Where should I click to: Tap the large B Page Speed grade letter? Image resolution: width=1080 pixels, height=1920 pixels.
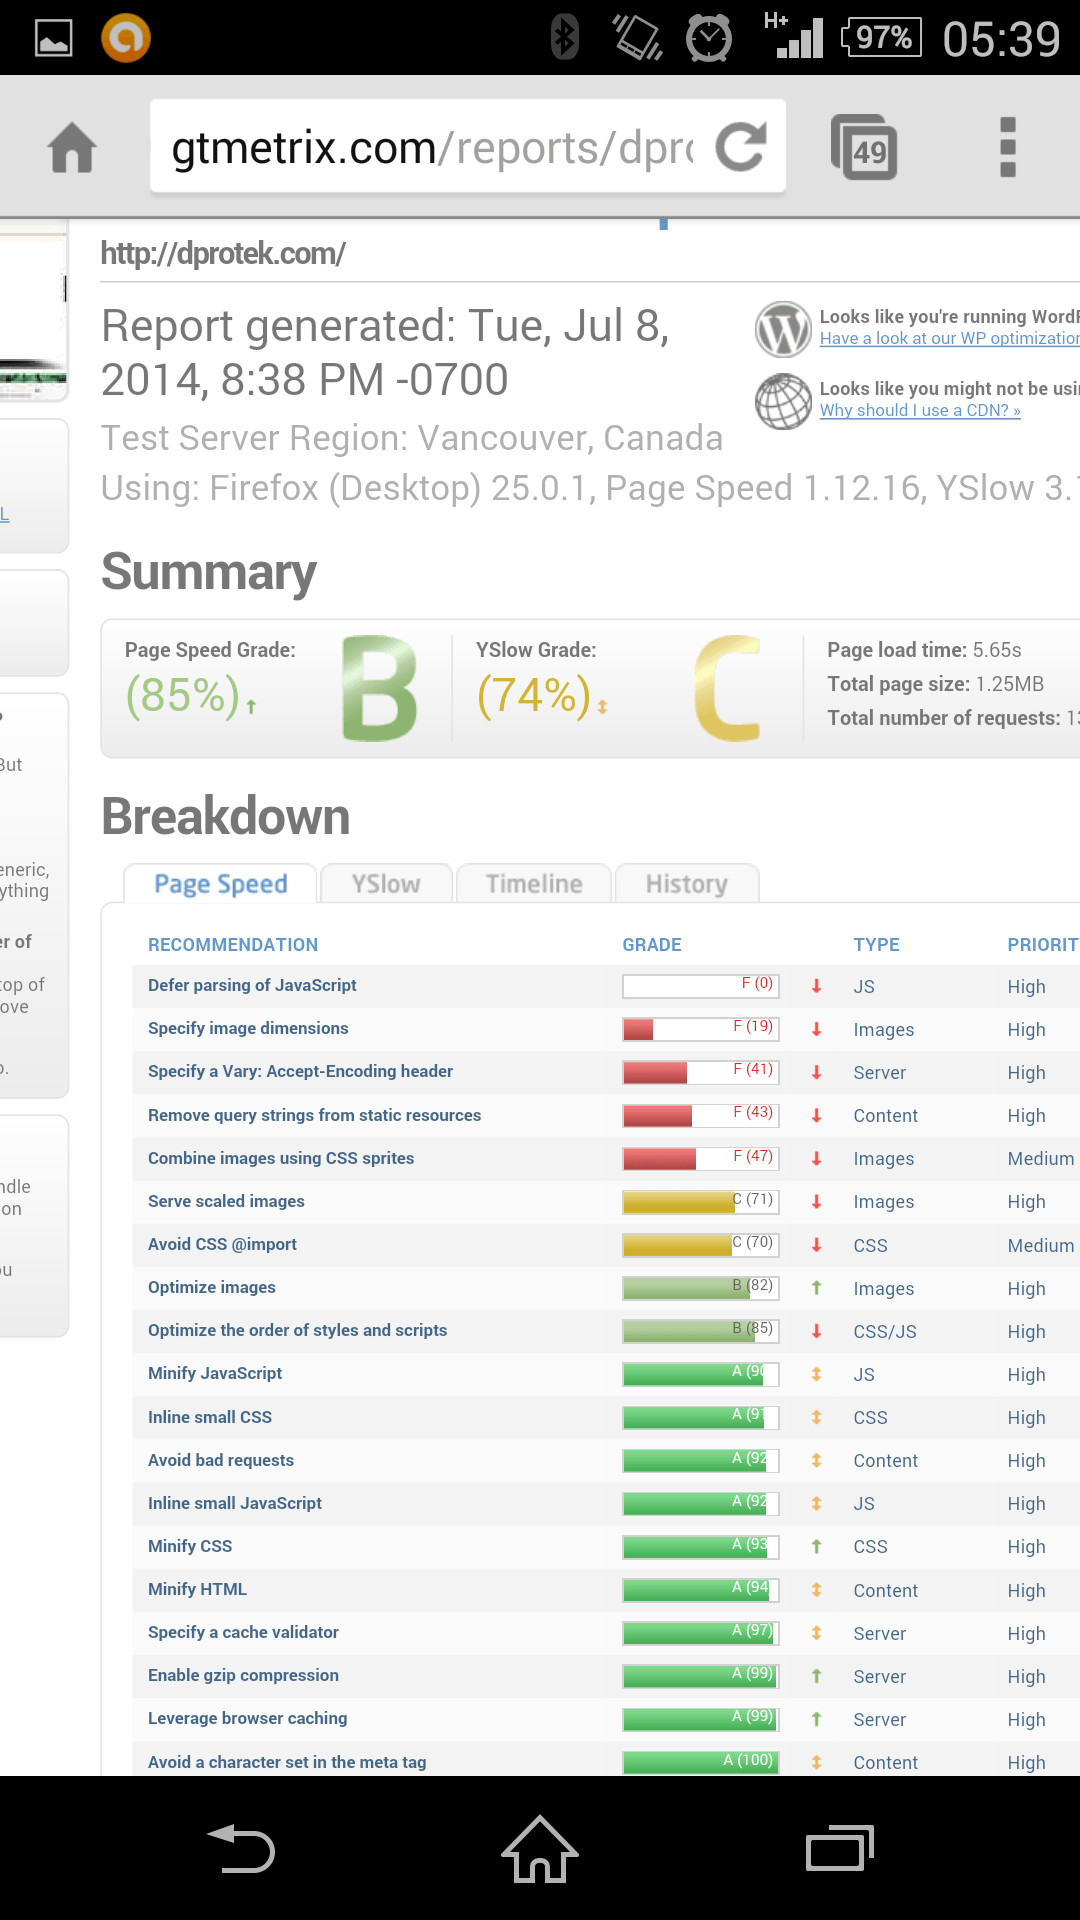379,689
